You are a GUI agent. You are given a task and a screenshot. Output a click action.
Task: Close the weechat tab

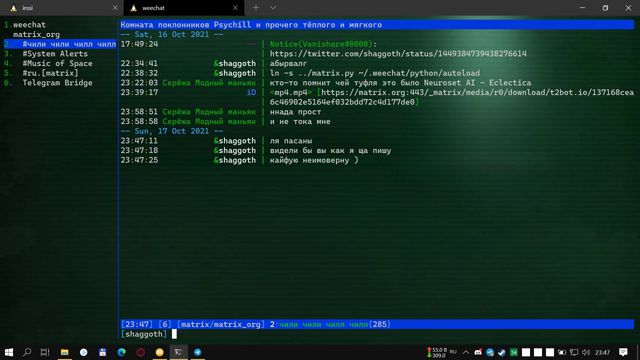click(235, 8)
